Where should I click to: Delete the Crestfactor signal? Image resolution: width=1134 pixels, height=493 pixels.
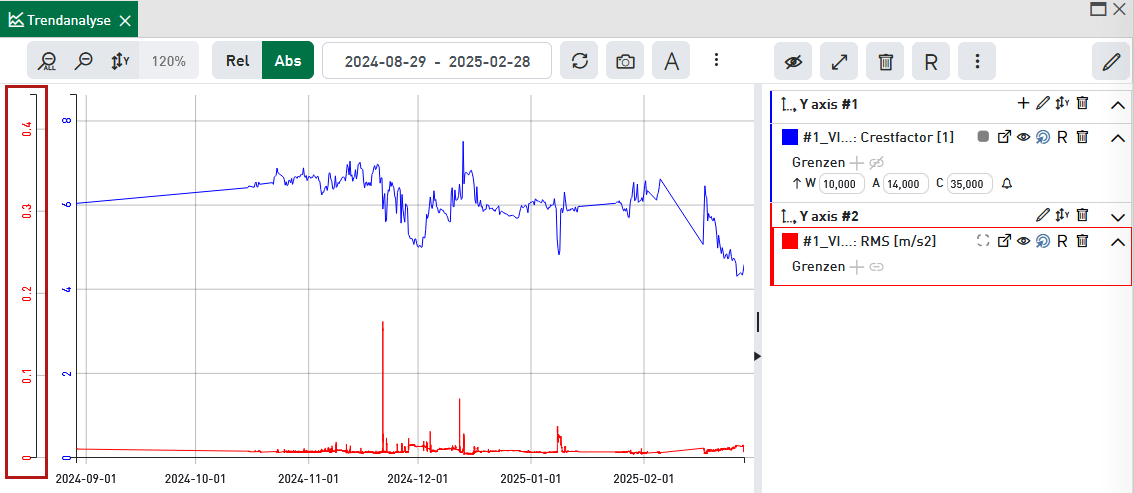click(x=1082, y=137)
